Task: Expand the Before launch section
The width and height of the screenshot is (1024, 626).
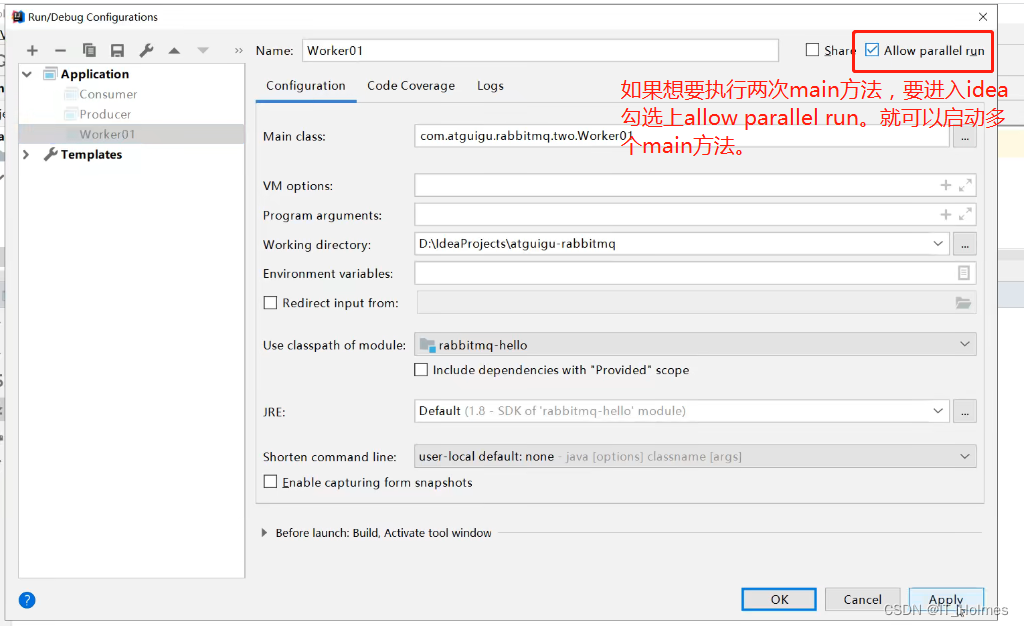Action: pos(264,533)
